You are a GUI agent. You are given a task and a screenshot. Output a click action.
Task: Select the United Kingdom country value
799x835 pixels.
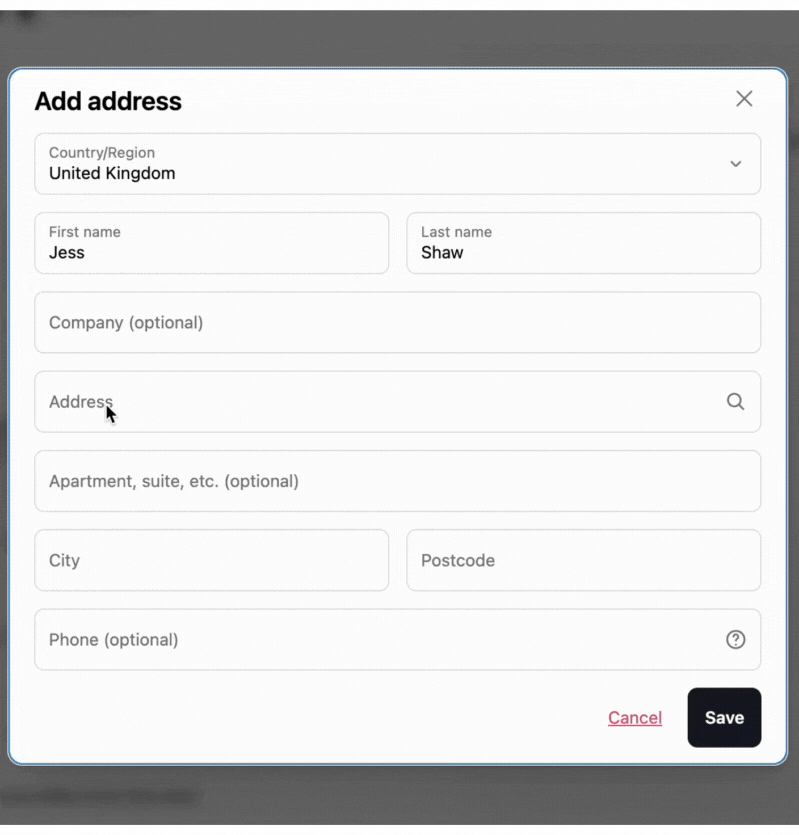[x=112, y=174]
